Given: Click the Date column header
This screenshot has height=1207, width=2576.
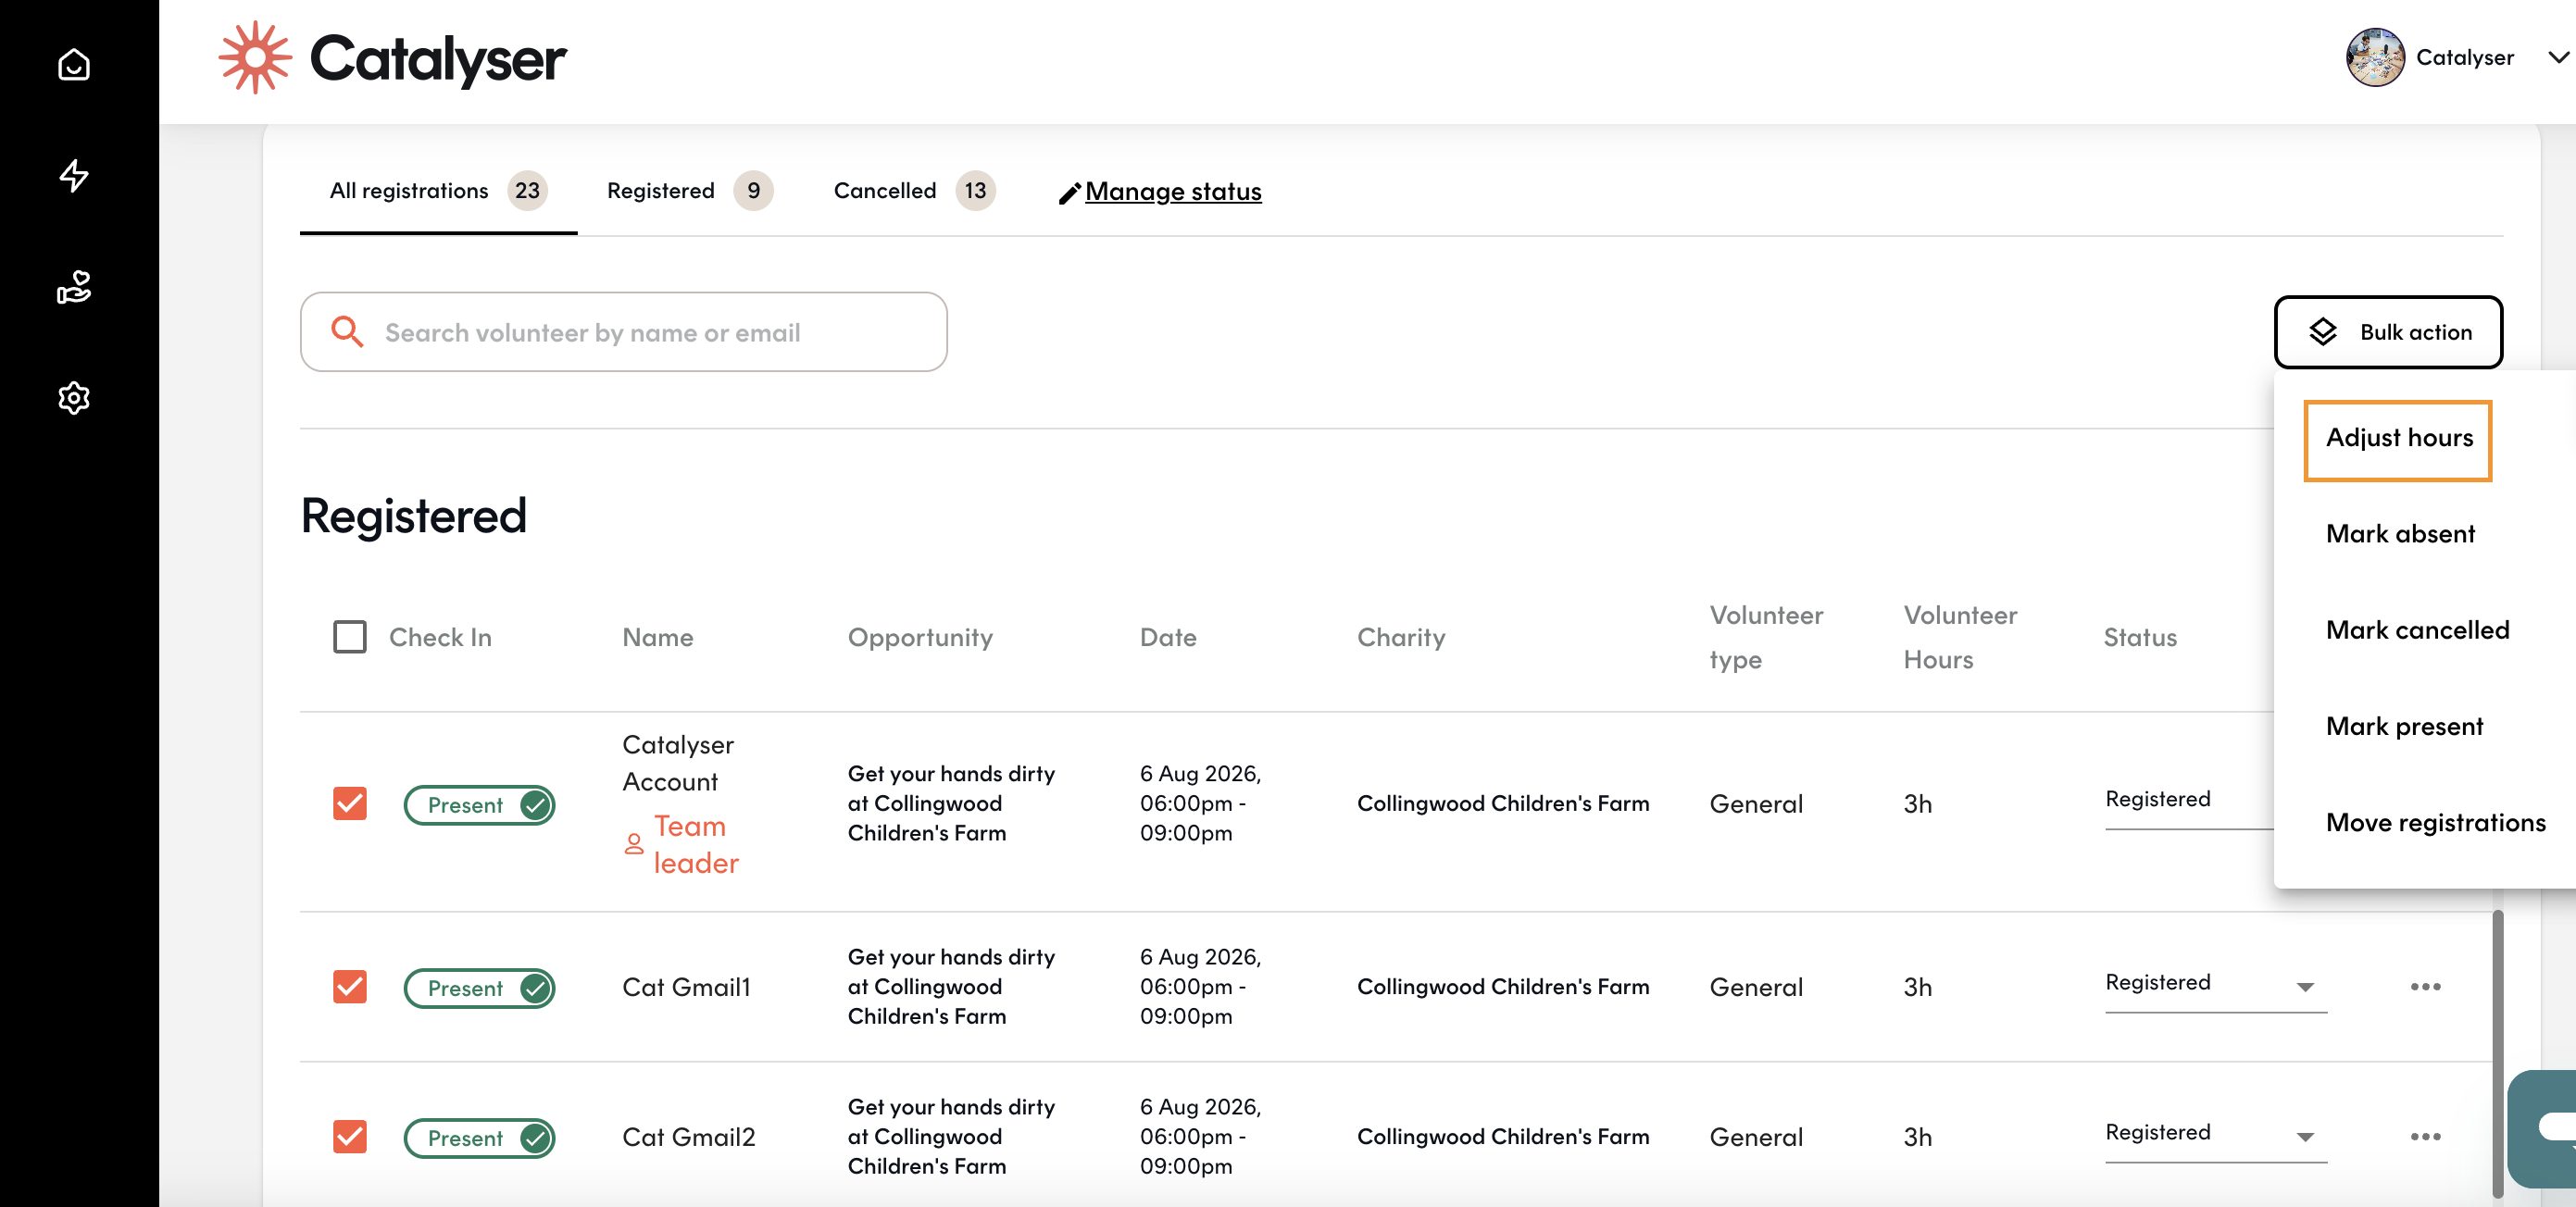Looking at the screenshot, I should tap(1168, 637).
